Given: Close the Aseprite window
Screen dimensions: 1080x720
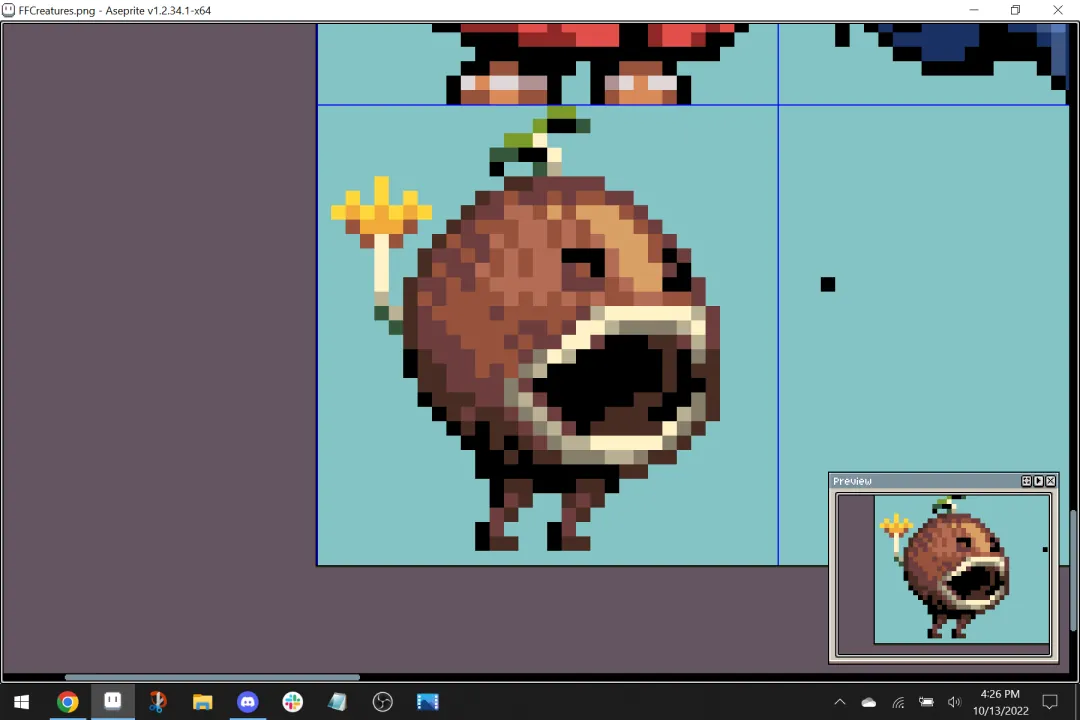Looking at the screenshot, I should click(x=1058, y=10).
